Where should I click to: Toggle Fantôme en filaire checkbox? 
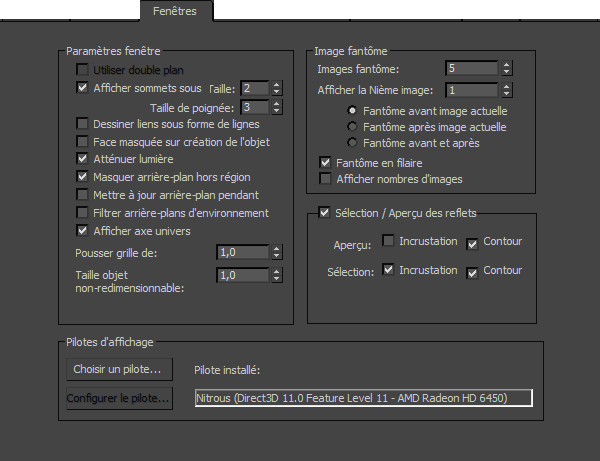click(x=325, y=163)
